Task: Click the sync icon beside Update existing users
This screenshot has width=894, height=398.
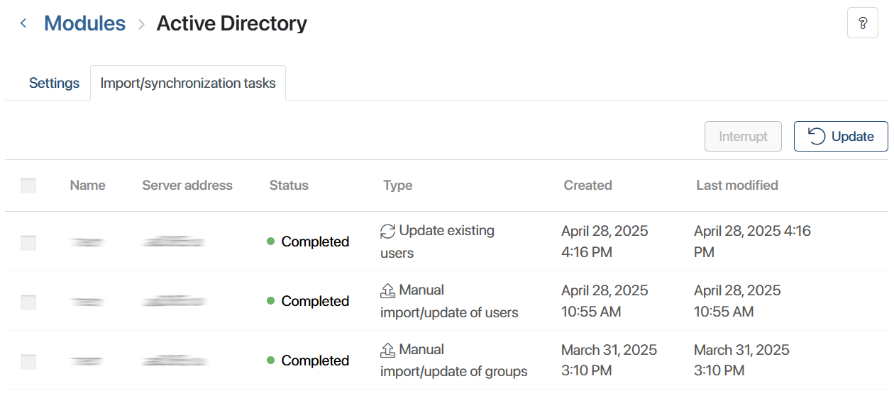Action: pyautogui.click(x=388, y=231)
